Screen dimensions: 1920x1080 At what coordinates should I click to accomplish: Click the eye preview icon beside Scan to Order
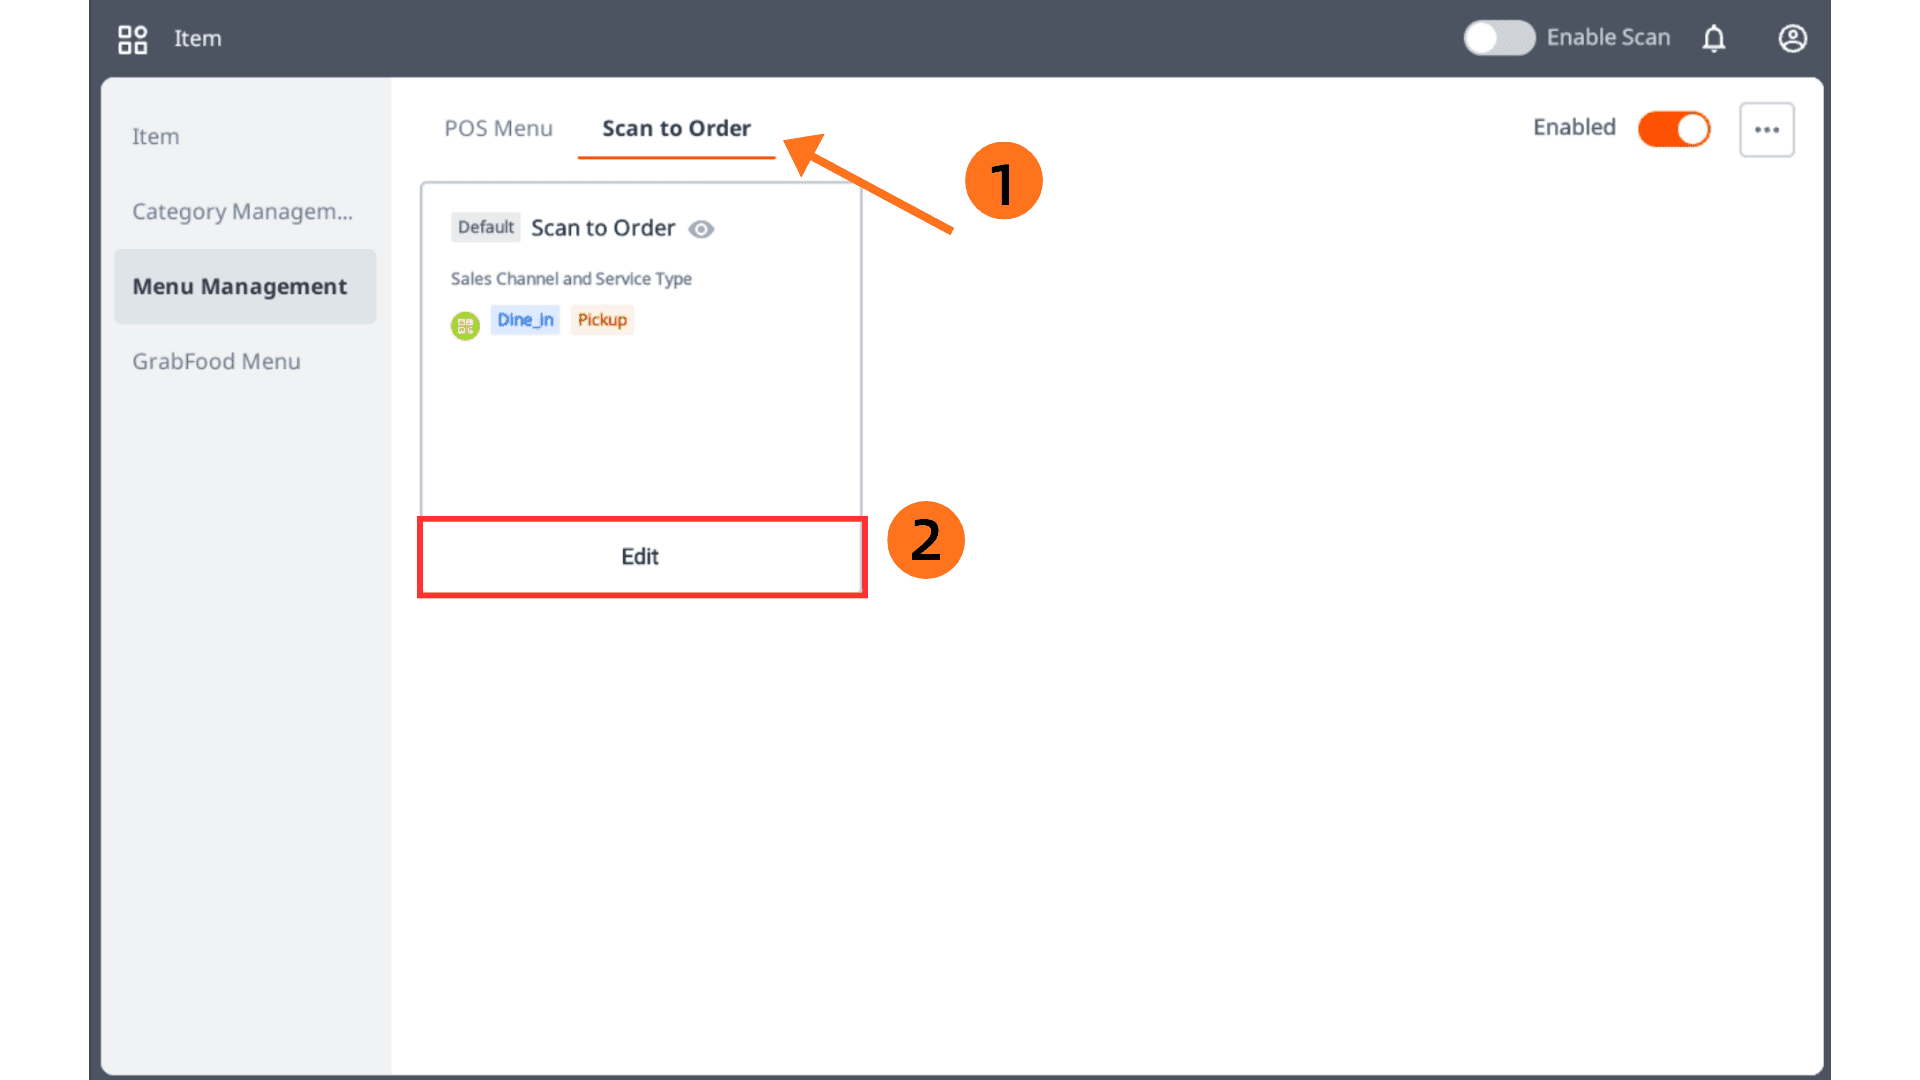click(701, 229)
